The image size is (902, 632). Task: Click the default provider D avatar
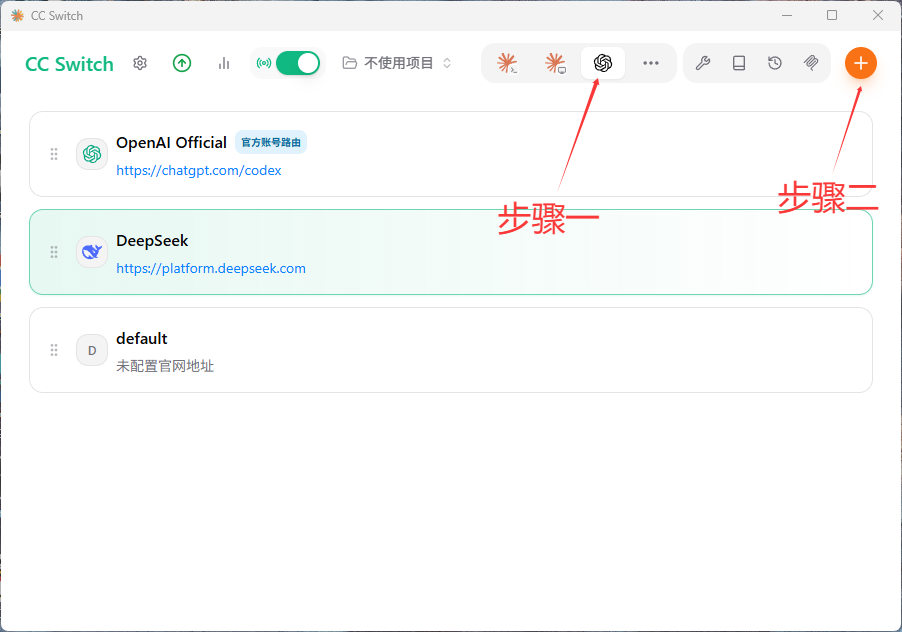click(92, 350)
